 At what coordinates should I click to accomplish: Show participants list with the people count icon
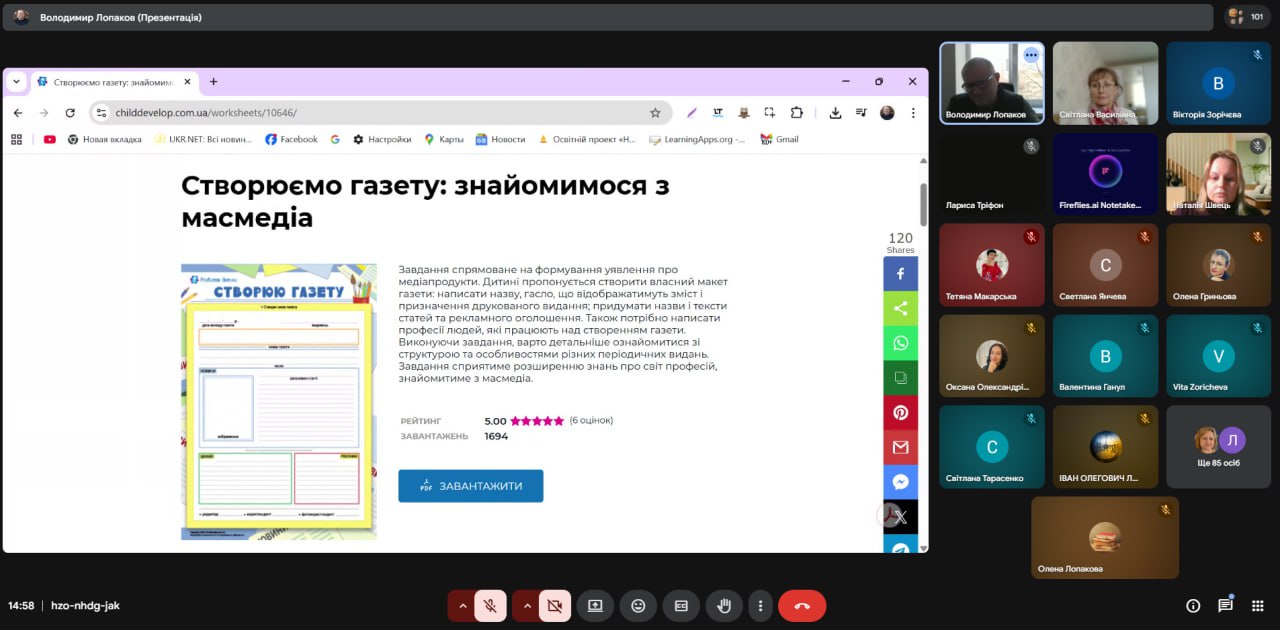[1244, 16]
